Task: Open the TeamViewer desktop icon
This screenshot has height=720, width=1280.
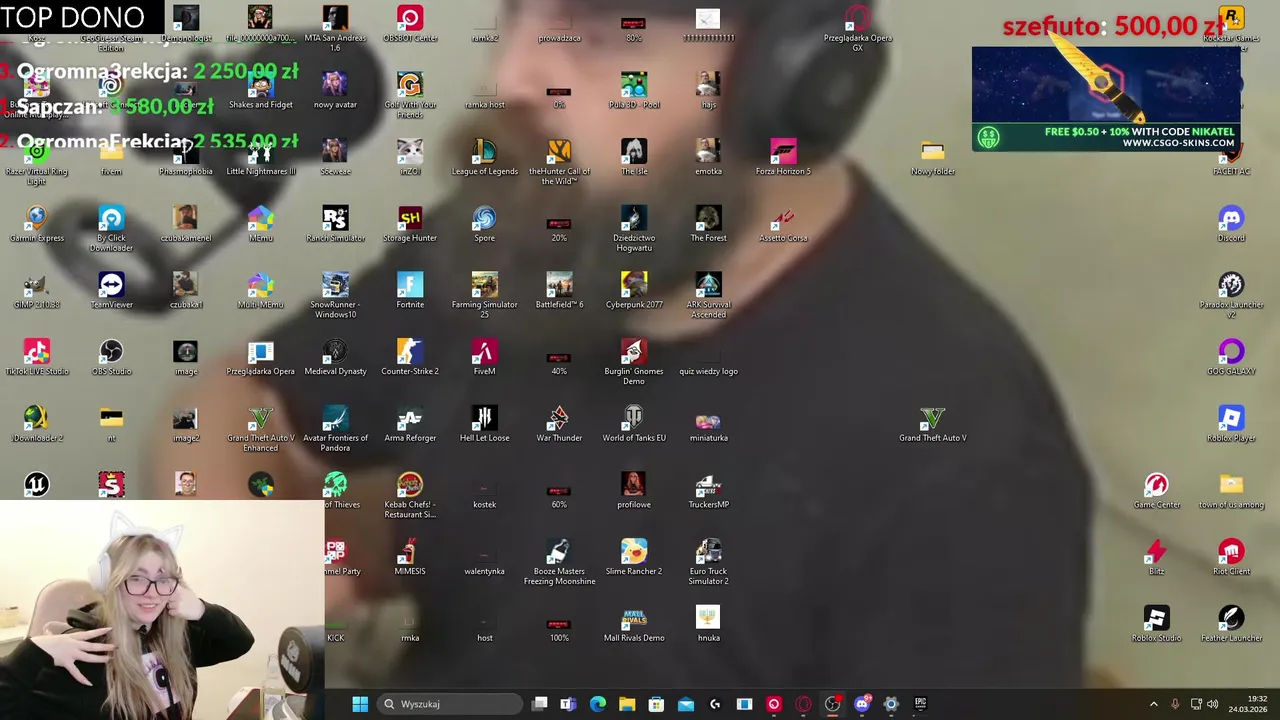Action: (111, 290)
